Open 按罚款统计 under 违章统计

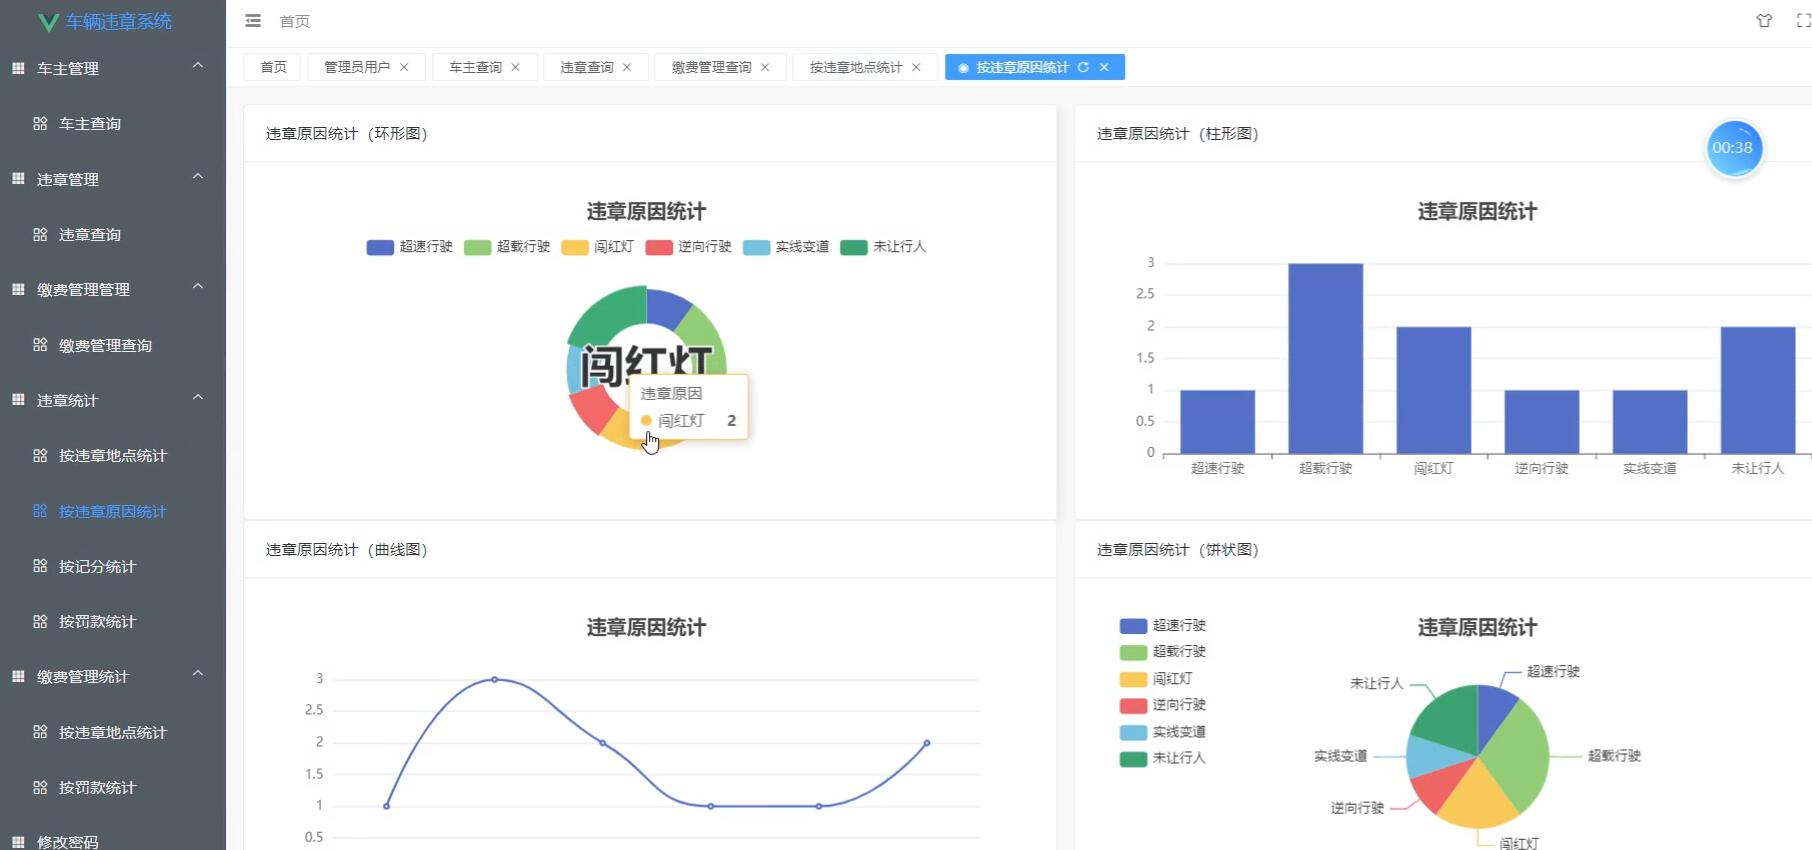pyautogui.click(x=113, y=621)
